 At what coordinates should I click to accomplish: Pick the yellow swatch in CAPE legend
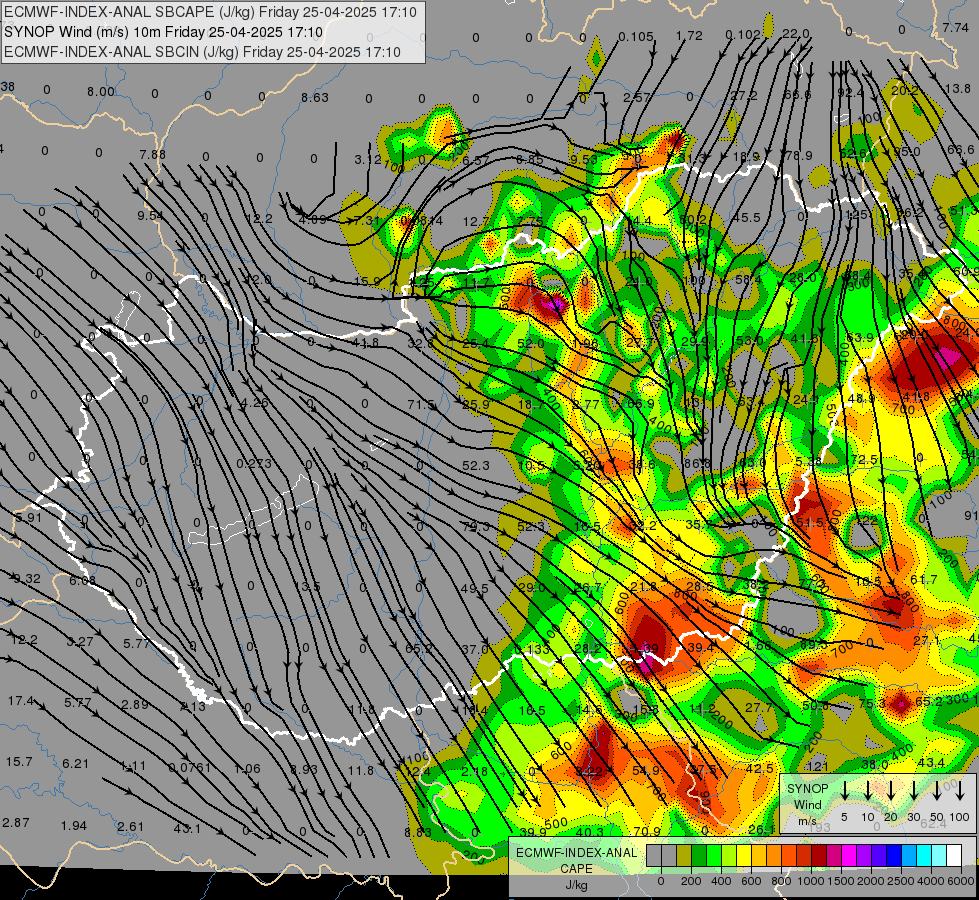(x=744, y=856)
